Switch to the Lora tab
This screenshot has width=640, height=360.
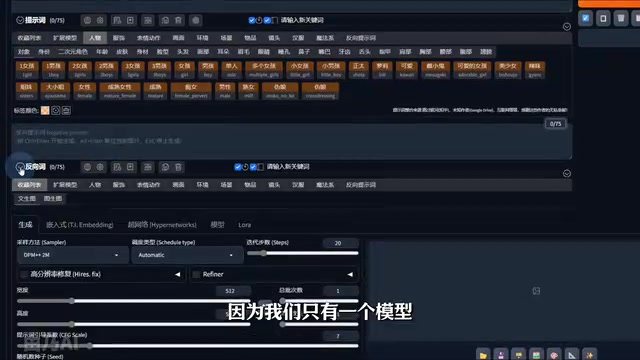[x=244, y=224]
